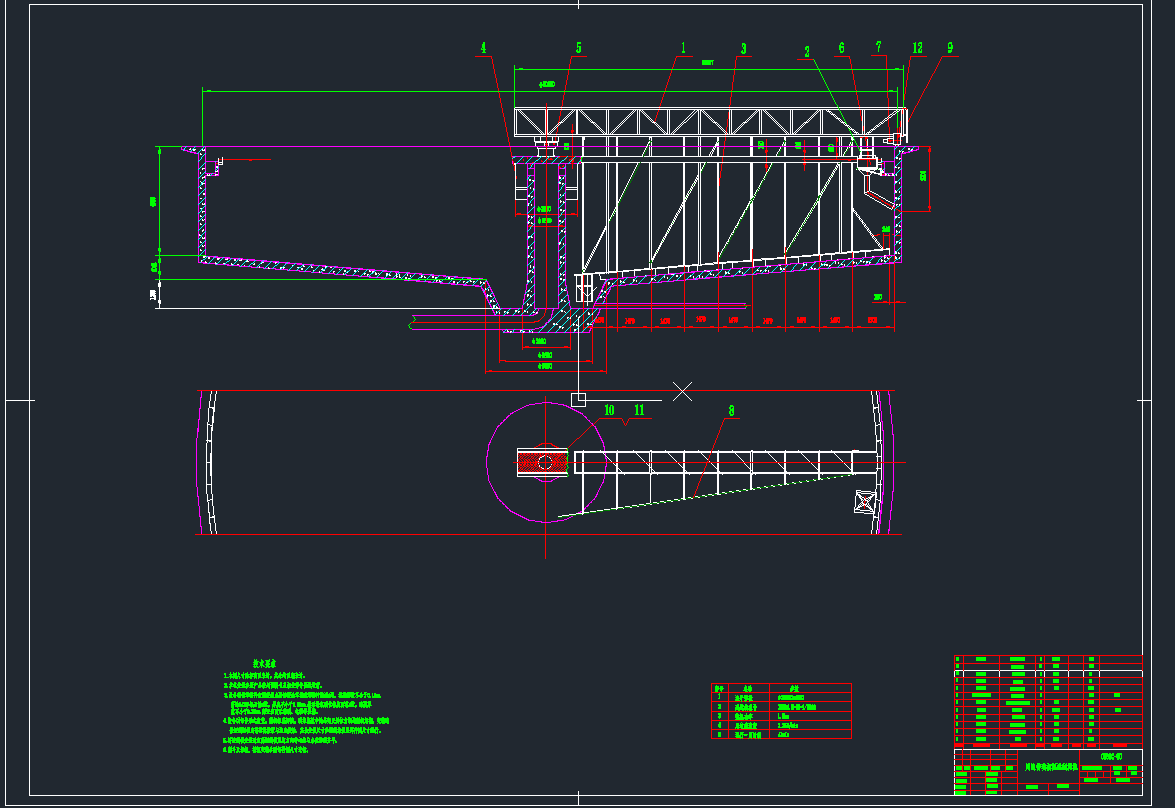
Task: Click the X-shaped crosshair cursor marker
Action: (x=682, y=391)
